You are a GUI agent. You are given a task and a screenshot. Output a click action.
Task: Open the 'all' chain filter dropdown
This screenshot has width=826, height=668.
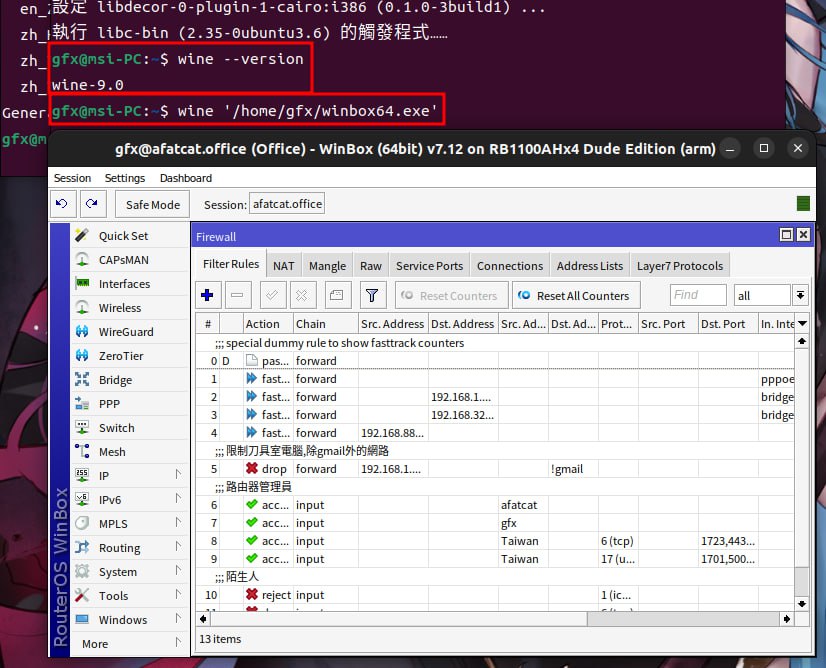click(799, 295)
